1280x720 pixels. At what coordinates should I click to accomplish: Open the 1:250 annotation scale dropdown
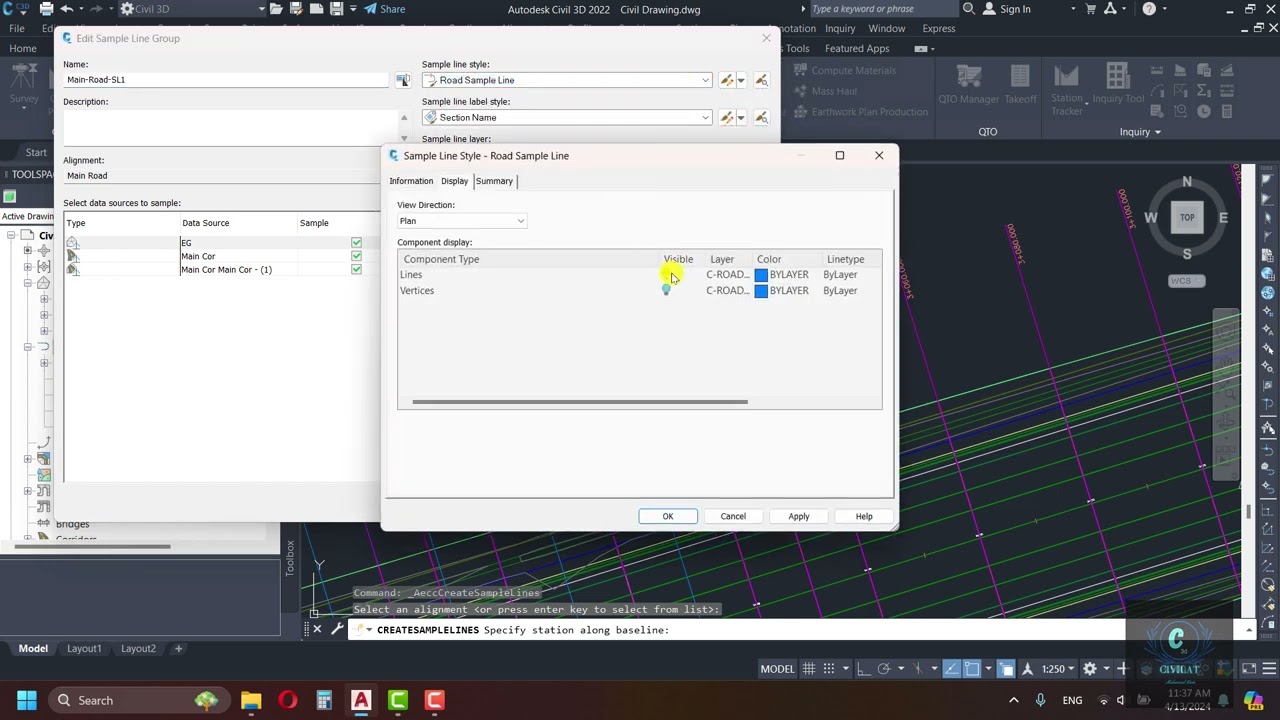pos(1057,669)
